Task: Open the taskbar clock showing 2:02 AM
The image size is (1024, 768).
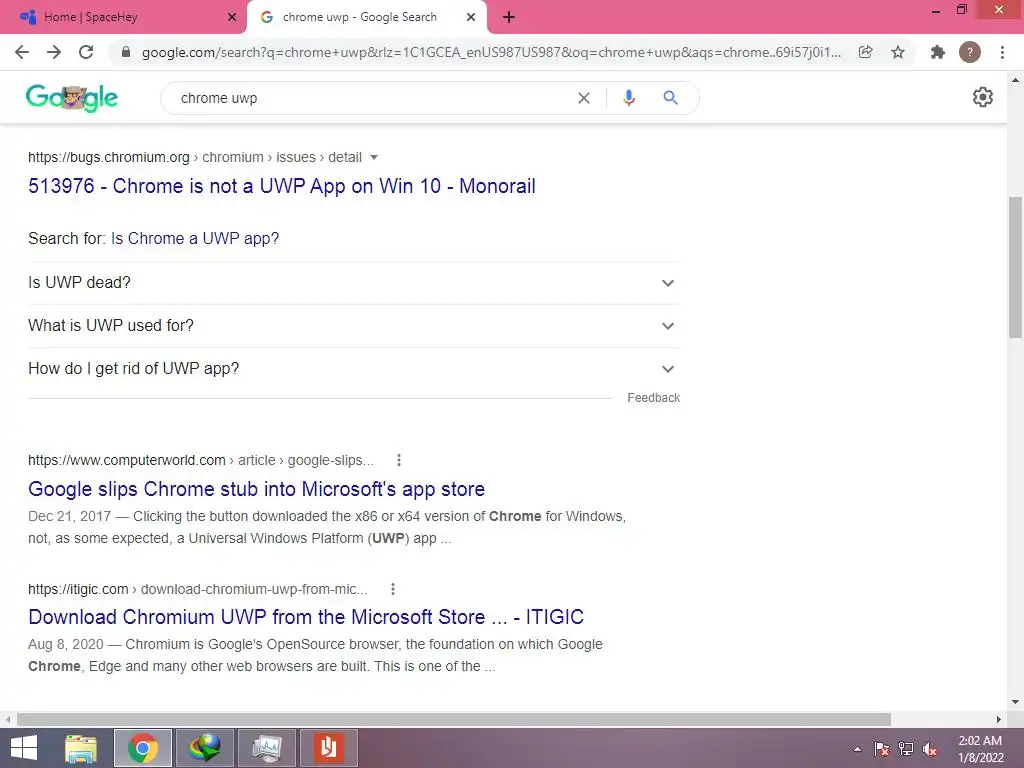Action: tap(980, 749)
